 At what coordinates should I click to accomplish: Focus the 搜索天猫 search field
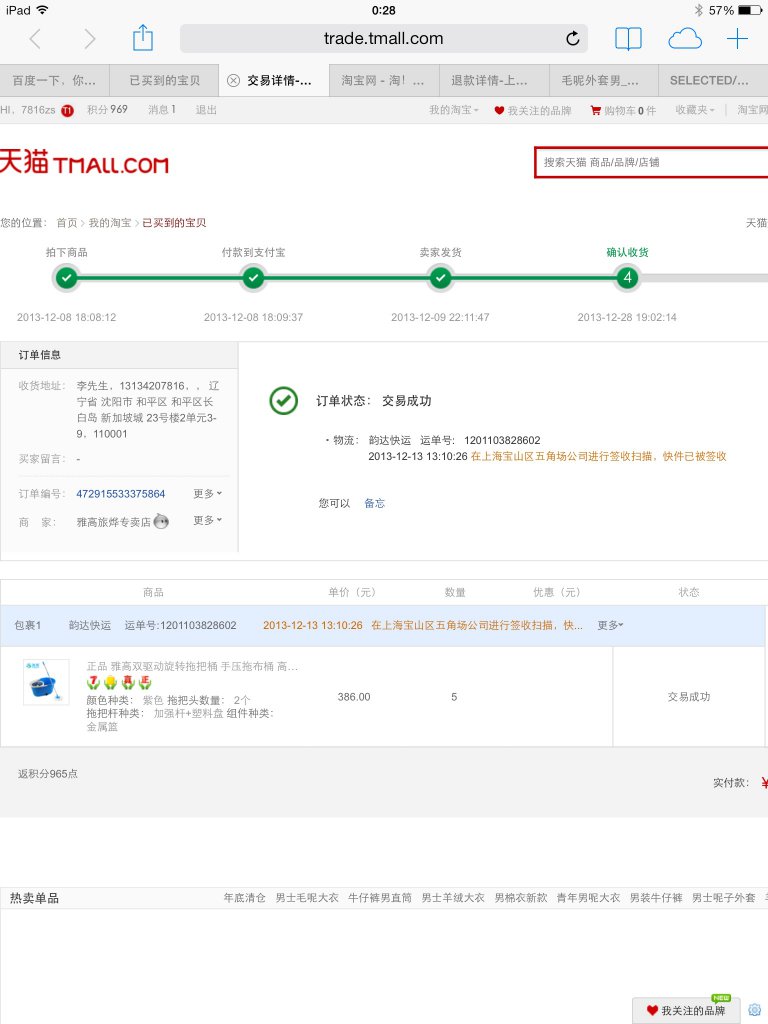pos(651,162)
